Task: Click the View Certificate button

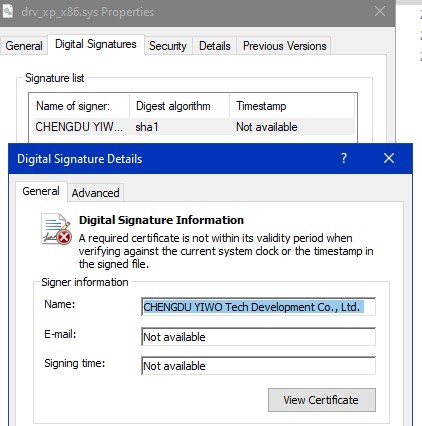Action: point(322,400)
